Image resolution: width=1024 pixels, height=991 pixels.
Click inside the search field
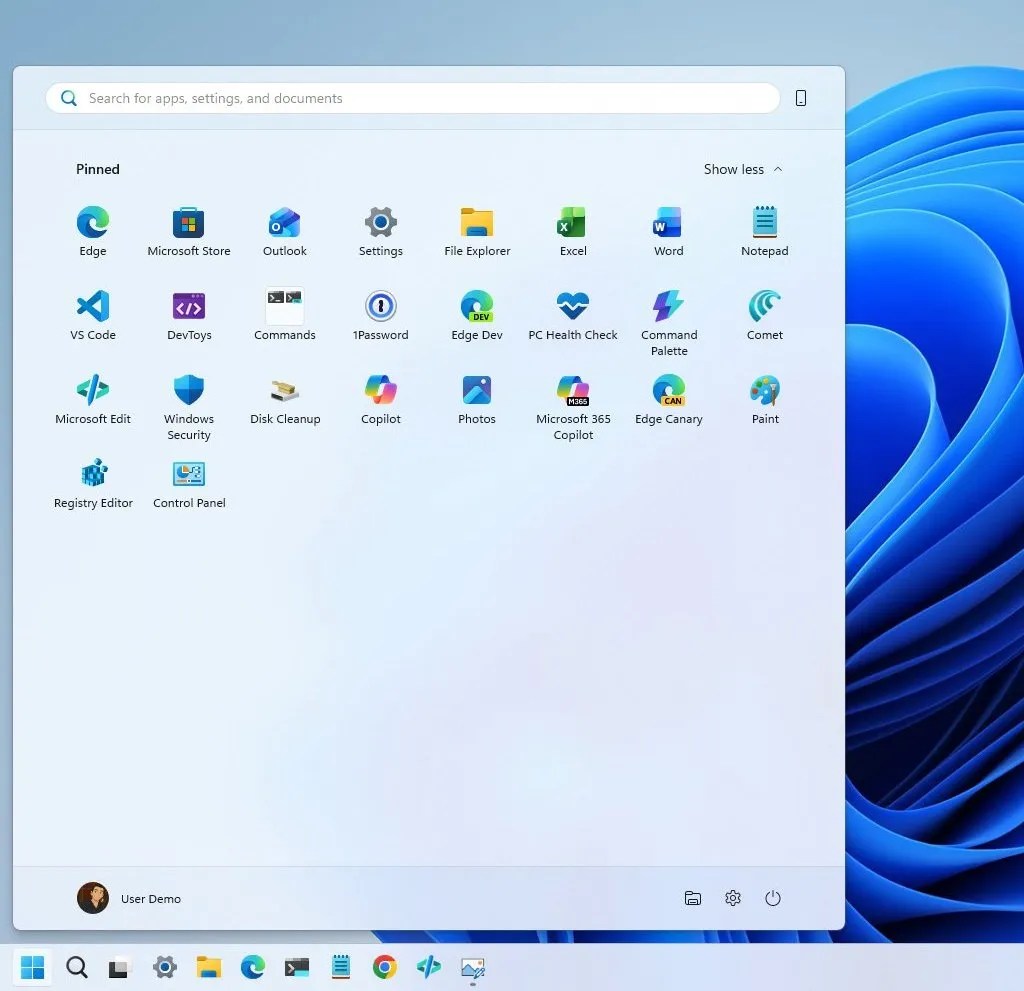[410, 98]
